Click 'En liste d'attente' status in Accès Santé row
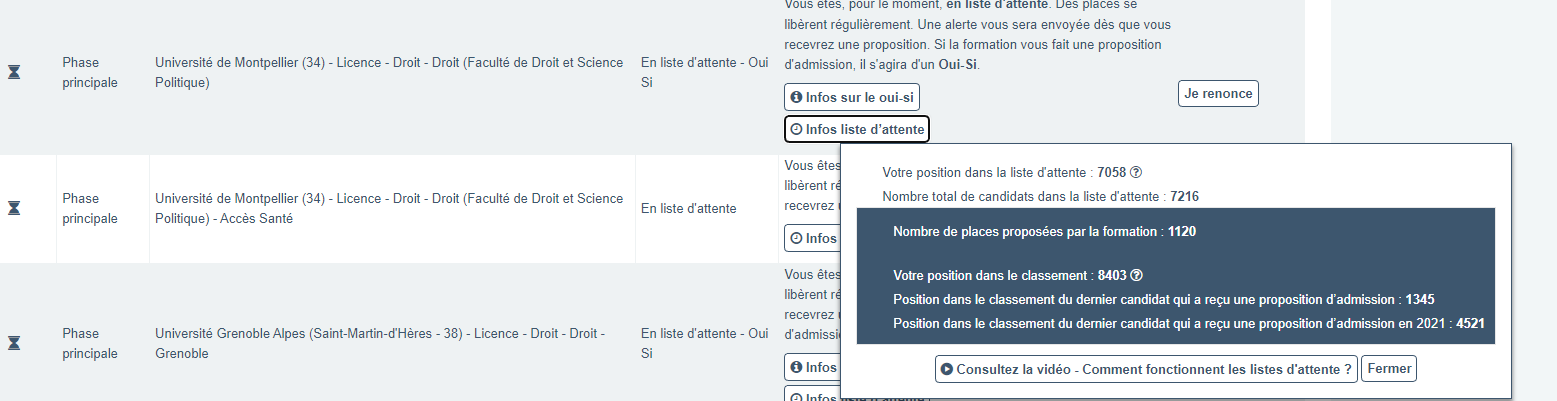This screenshot has width=1557, height=401. click(x=688, y=209)
